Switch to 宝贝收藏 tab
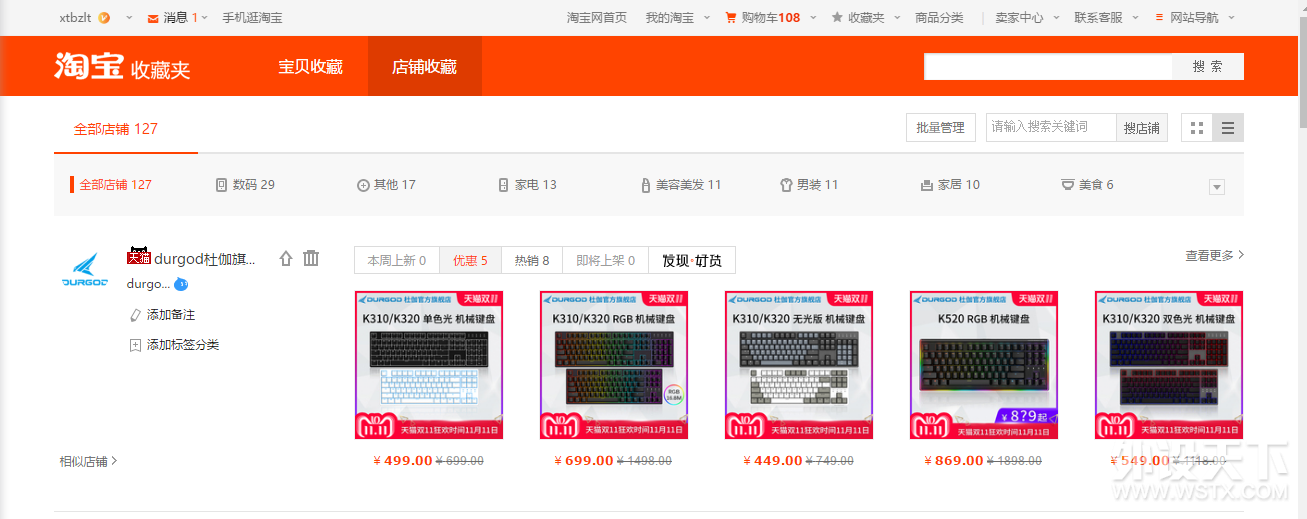This screenshot has width=1307, height=519. click(x=310, y=67)
